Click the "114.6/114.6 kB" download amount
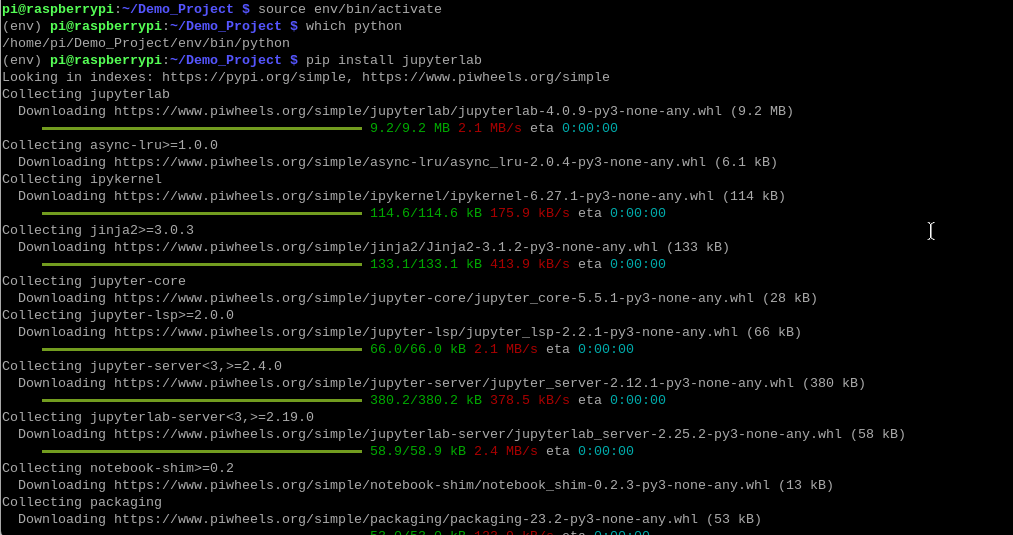This screenshot has height=535, width=1013. click(x=426, y=213)
